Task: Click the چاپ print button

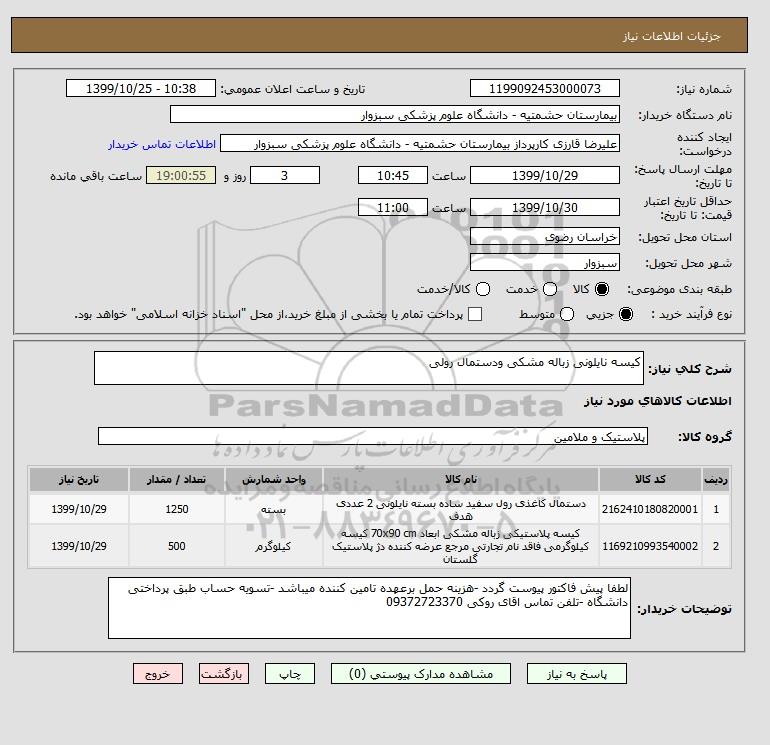Action: pos(290,674)
